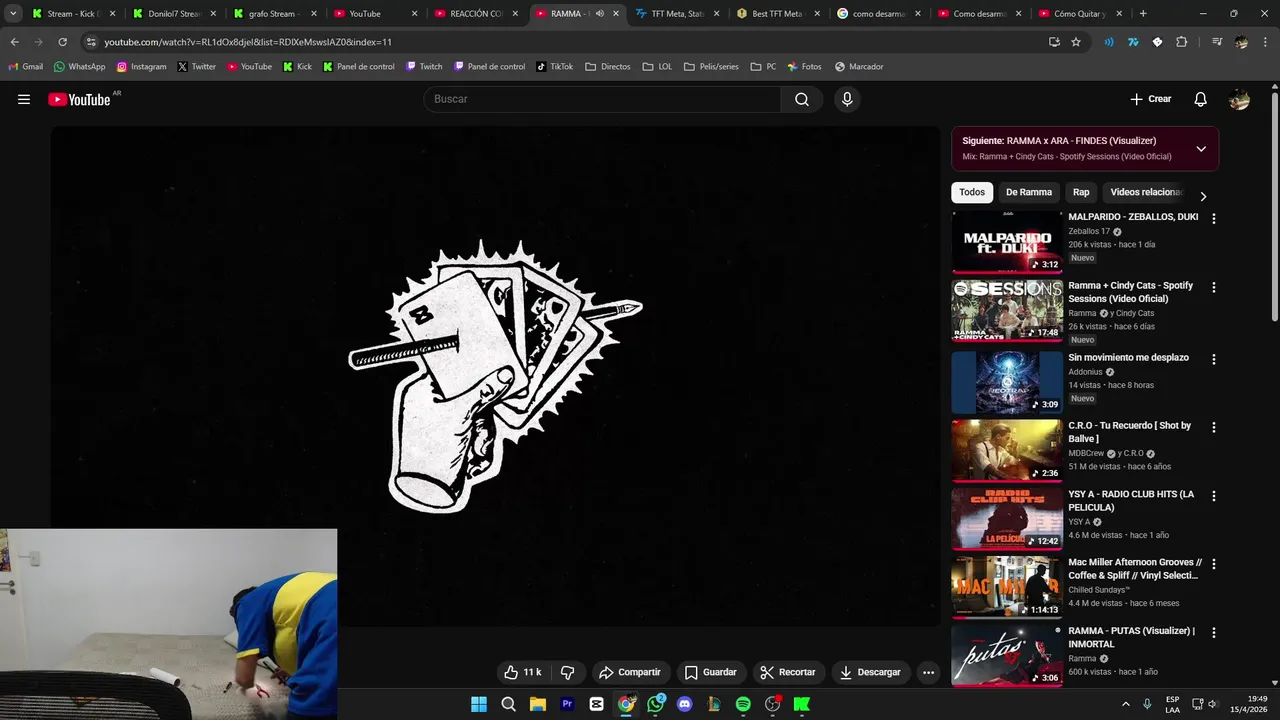Dislike the video with thumbs down

pyautogui.click(x=567, y=672)
